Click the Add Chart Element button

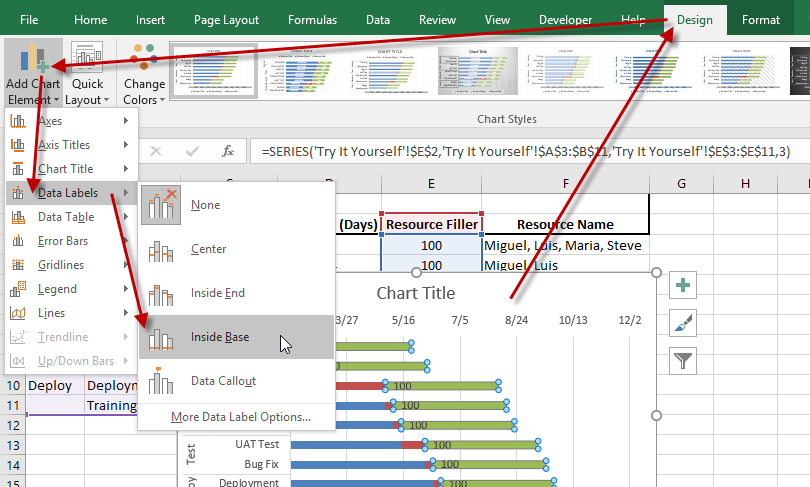(x=31, y=71)
